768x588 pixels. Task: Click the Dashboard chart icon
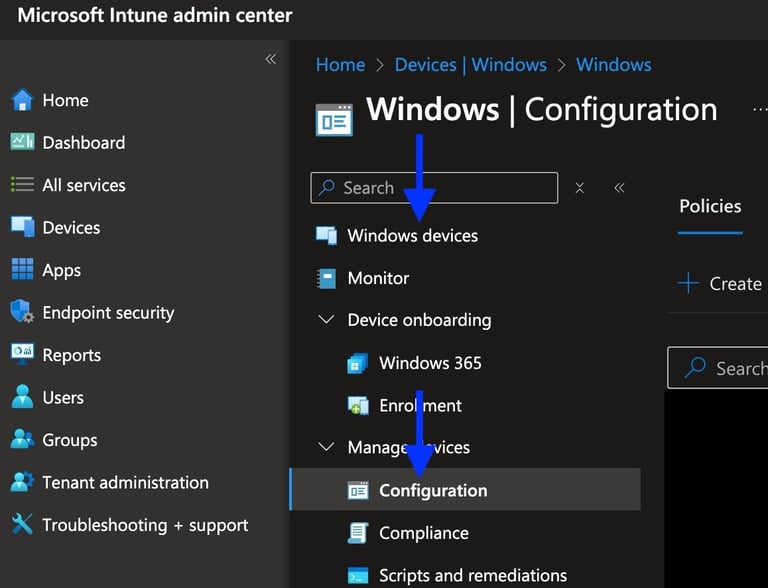click(x=22, y=142)
